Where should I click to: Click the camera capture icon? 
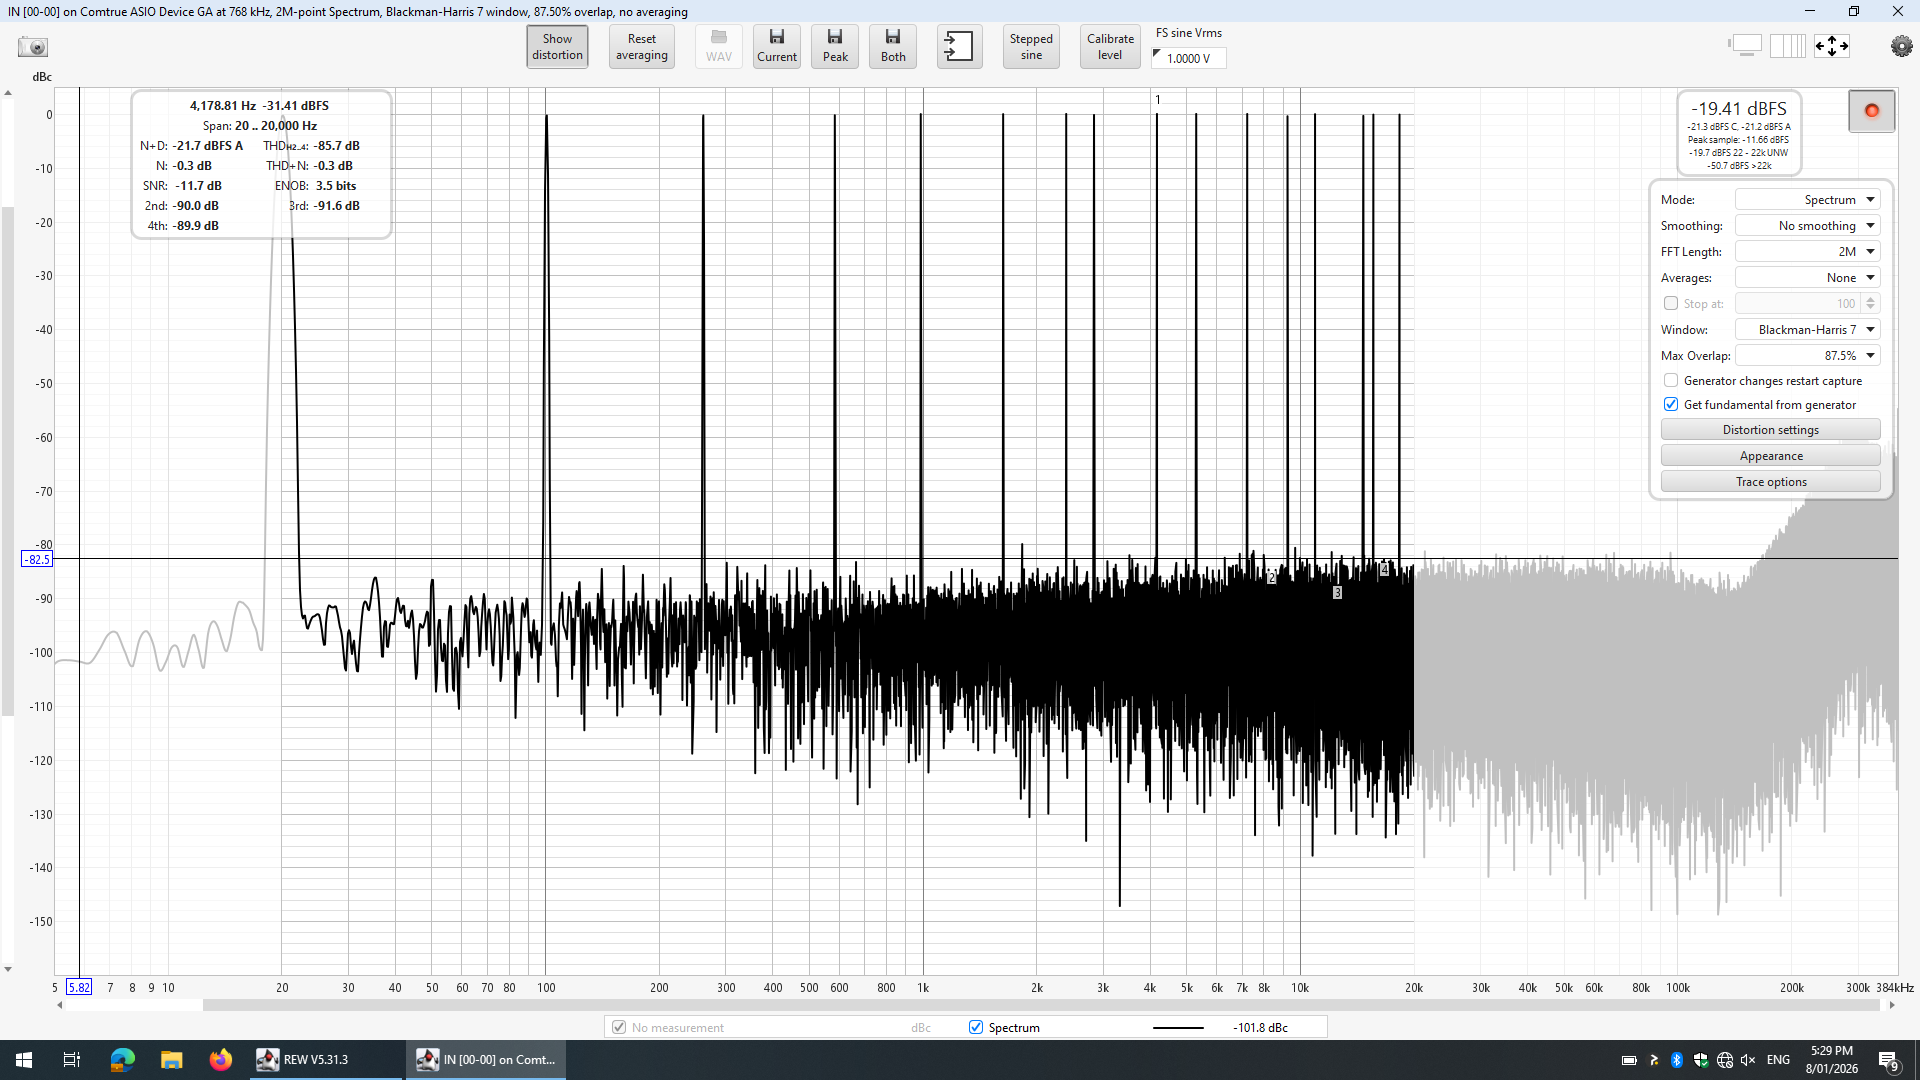point(33,47)
